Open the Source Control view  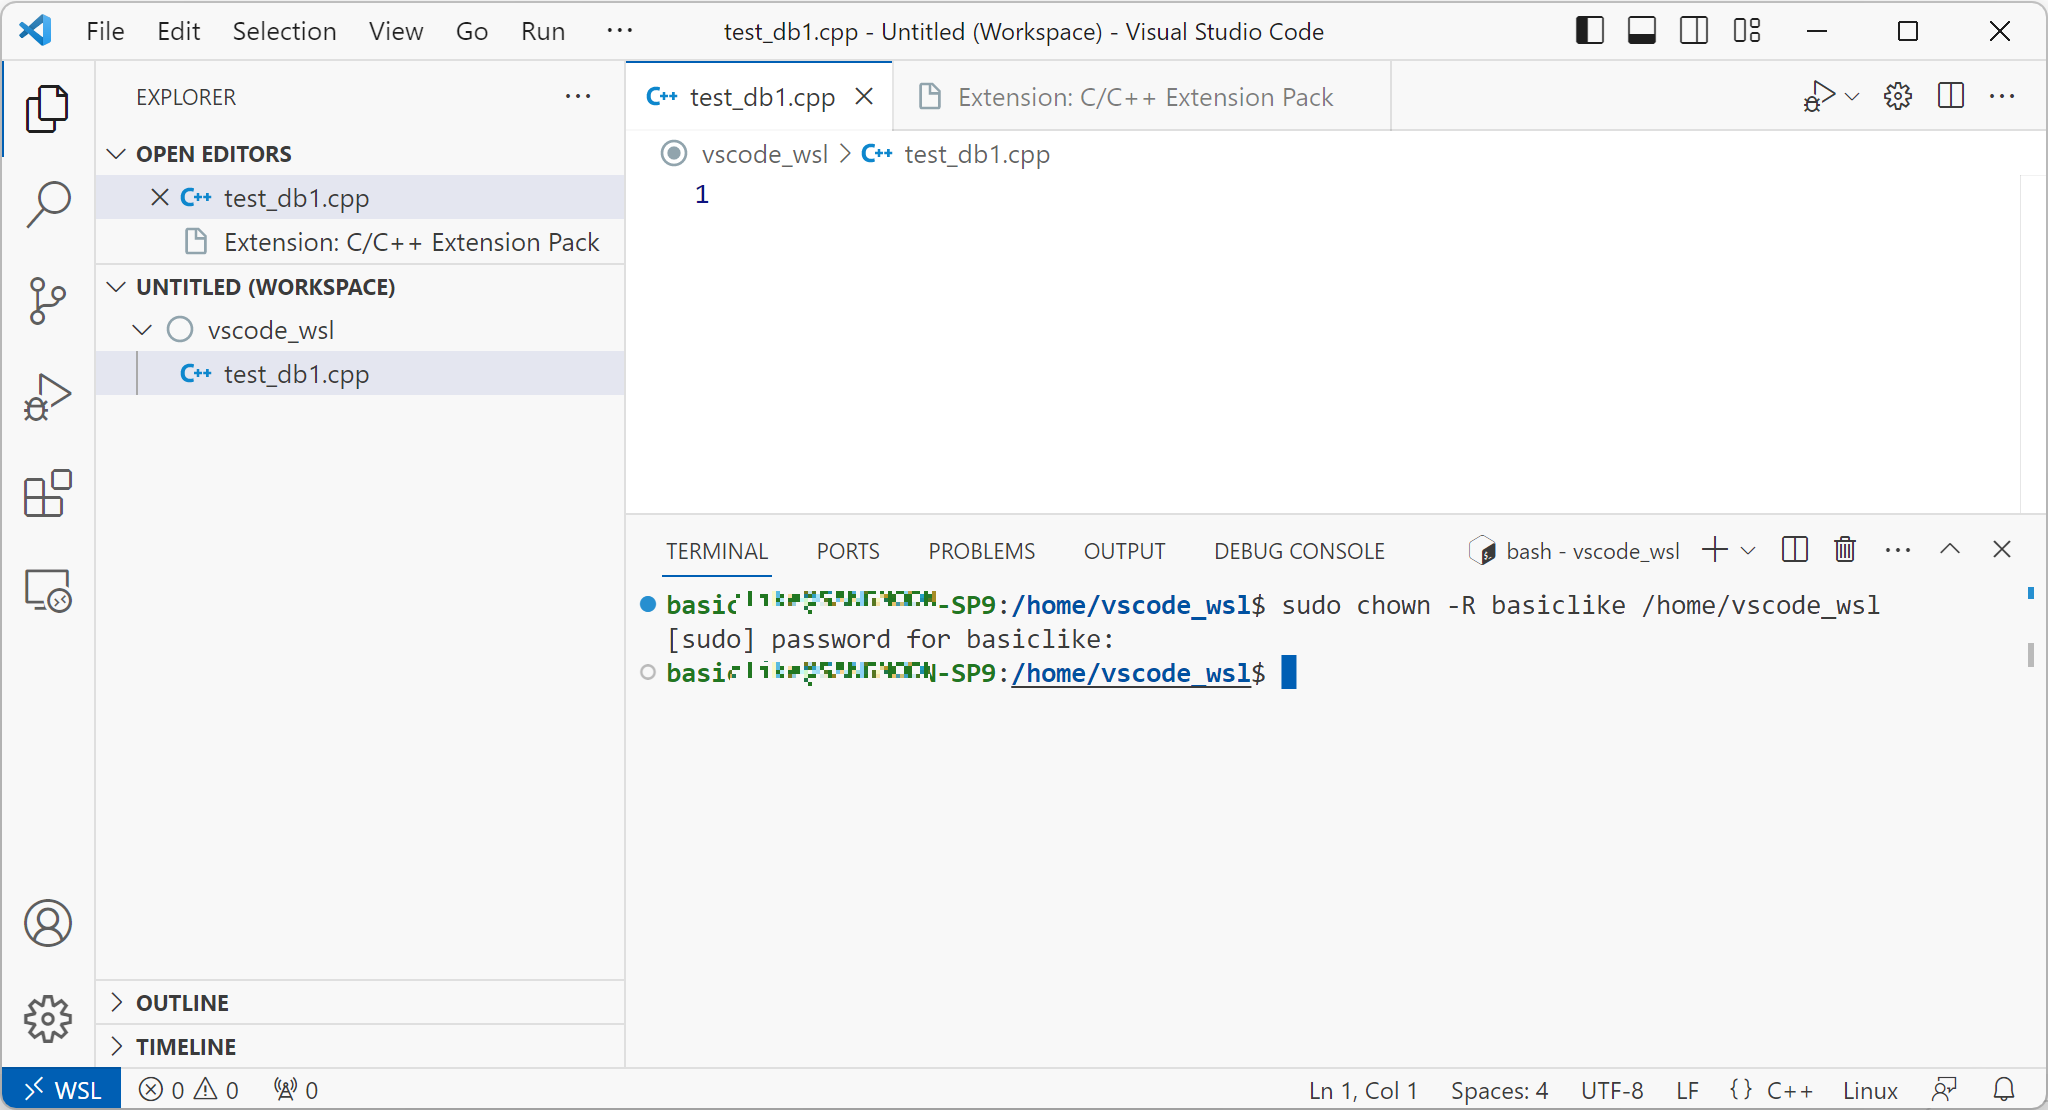47,300
